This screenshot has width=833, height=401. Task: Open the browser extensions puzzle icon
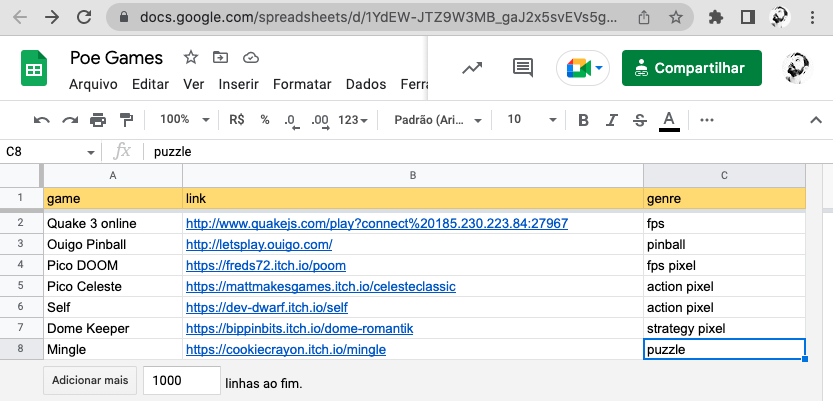point(716,18)
